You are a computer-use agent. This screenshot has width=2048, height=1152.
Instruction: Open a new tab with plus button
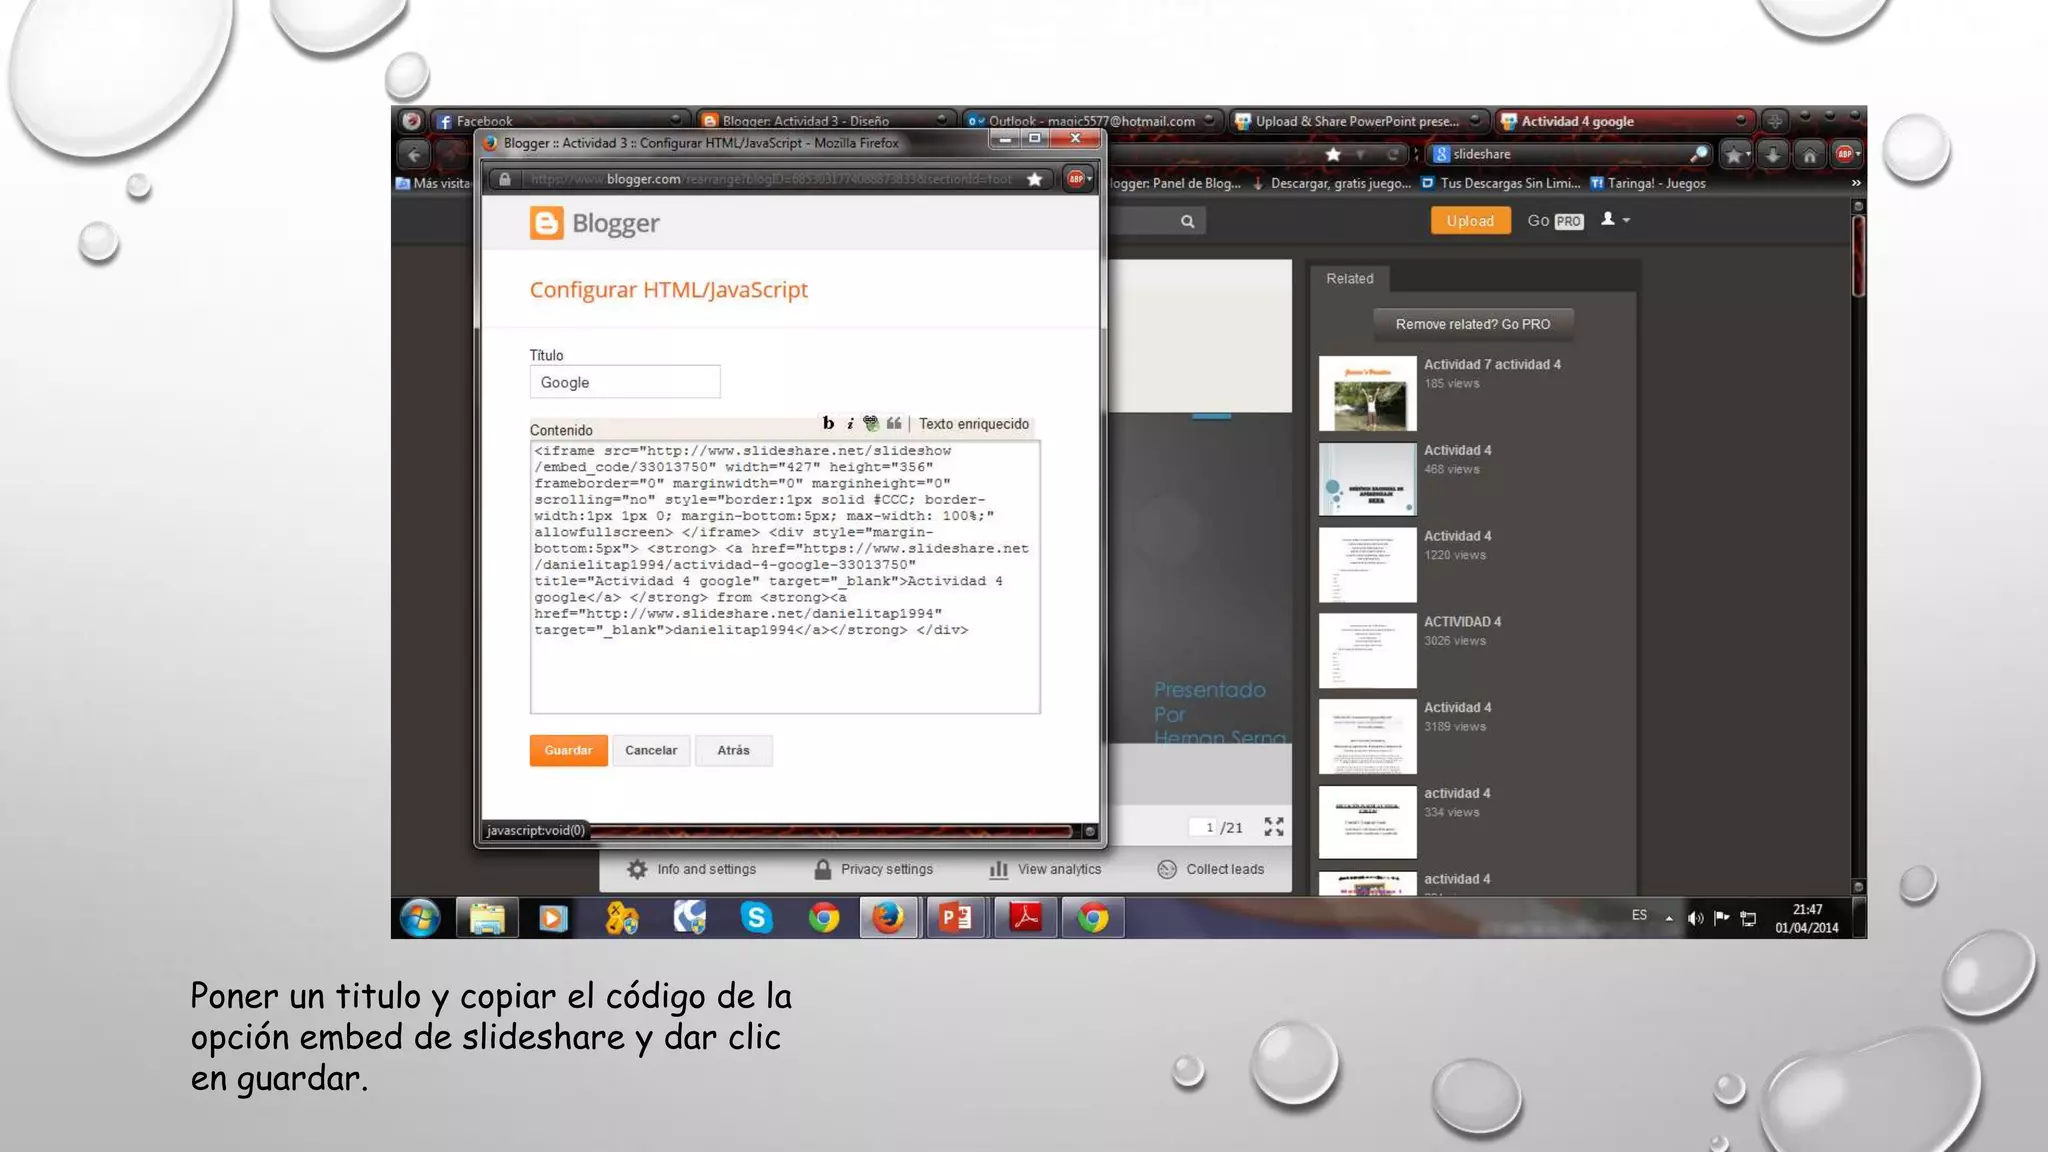(1774, 121)
